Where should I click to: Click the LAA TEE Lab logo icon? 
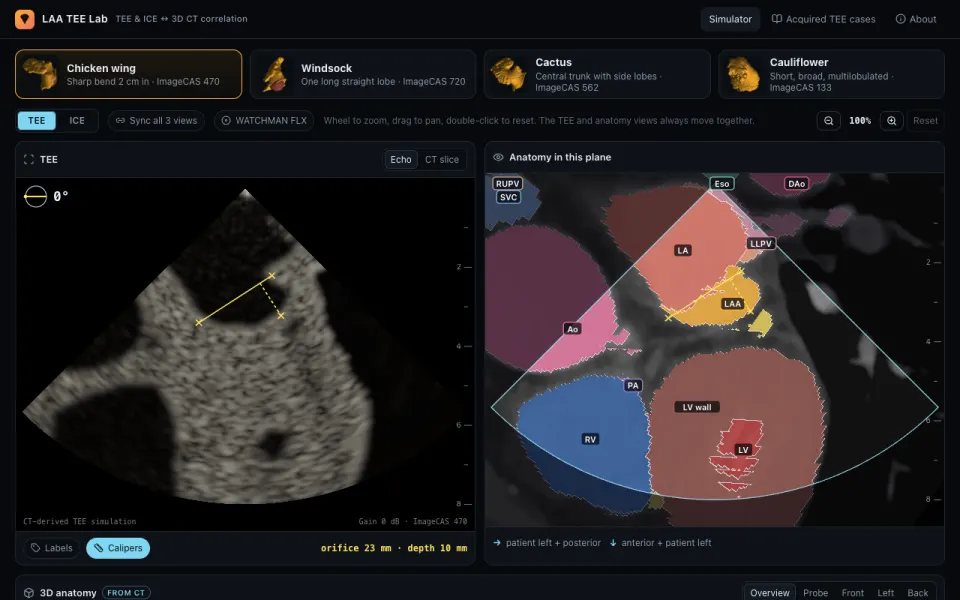pyautogui.click(x=24, y=19)
